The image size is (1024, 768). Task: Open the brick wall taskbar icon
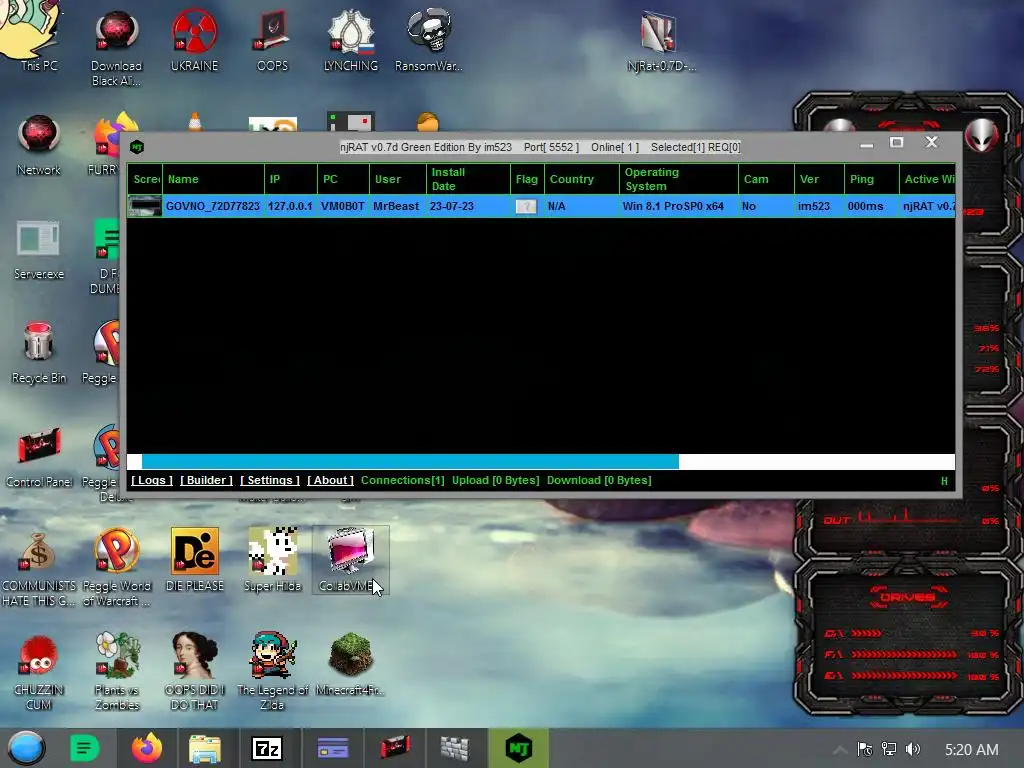click(455, 748)
